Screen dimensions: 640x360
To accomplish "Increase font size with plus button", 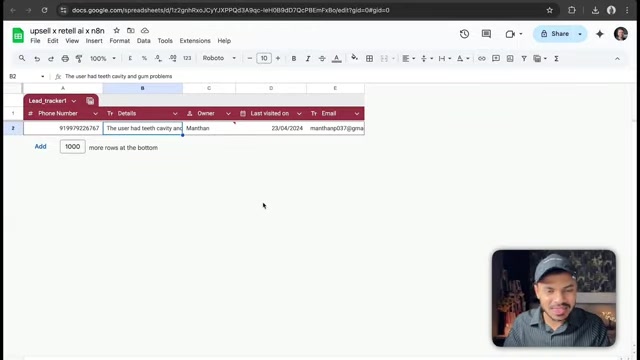I will pyautogui.click(x=278, y=58).
